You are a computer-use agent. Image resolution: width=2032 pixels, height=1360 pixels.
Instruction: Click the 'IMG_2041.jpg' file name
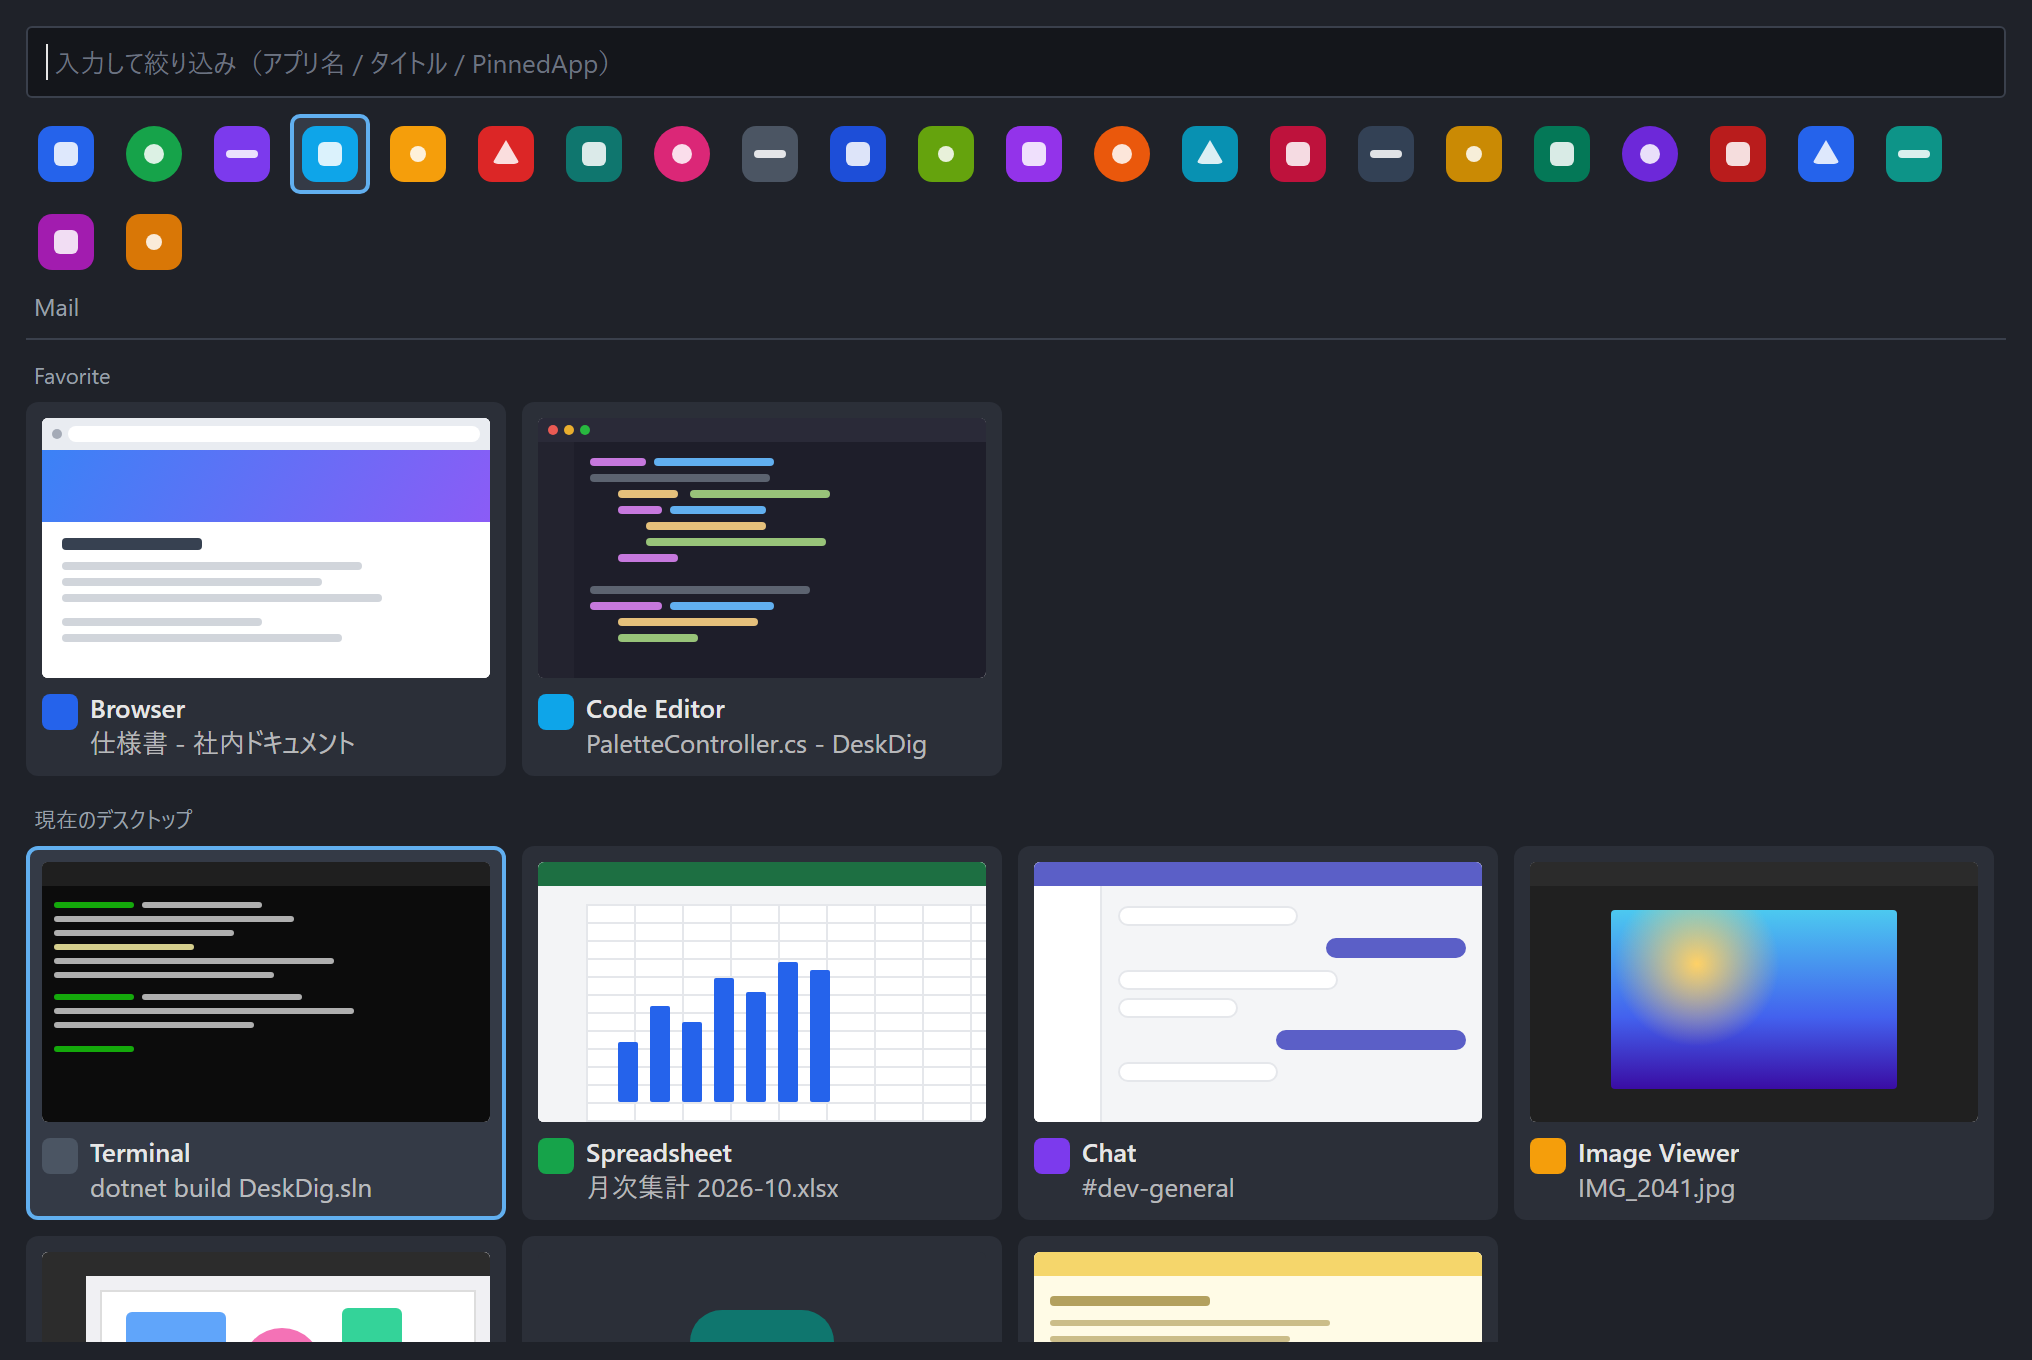[x=1656, y=1188]
